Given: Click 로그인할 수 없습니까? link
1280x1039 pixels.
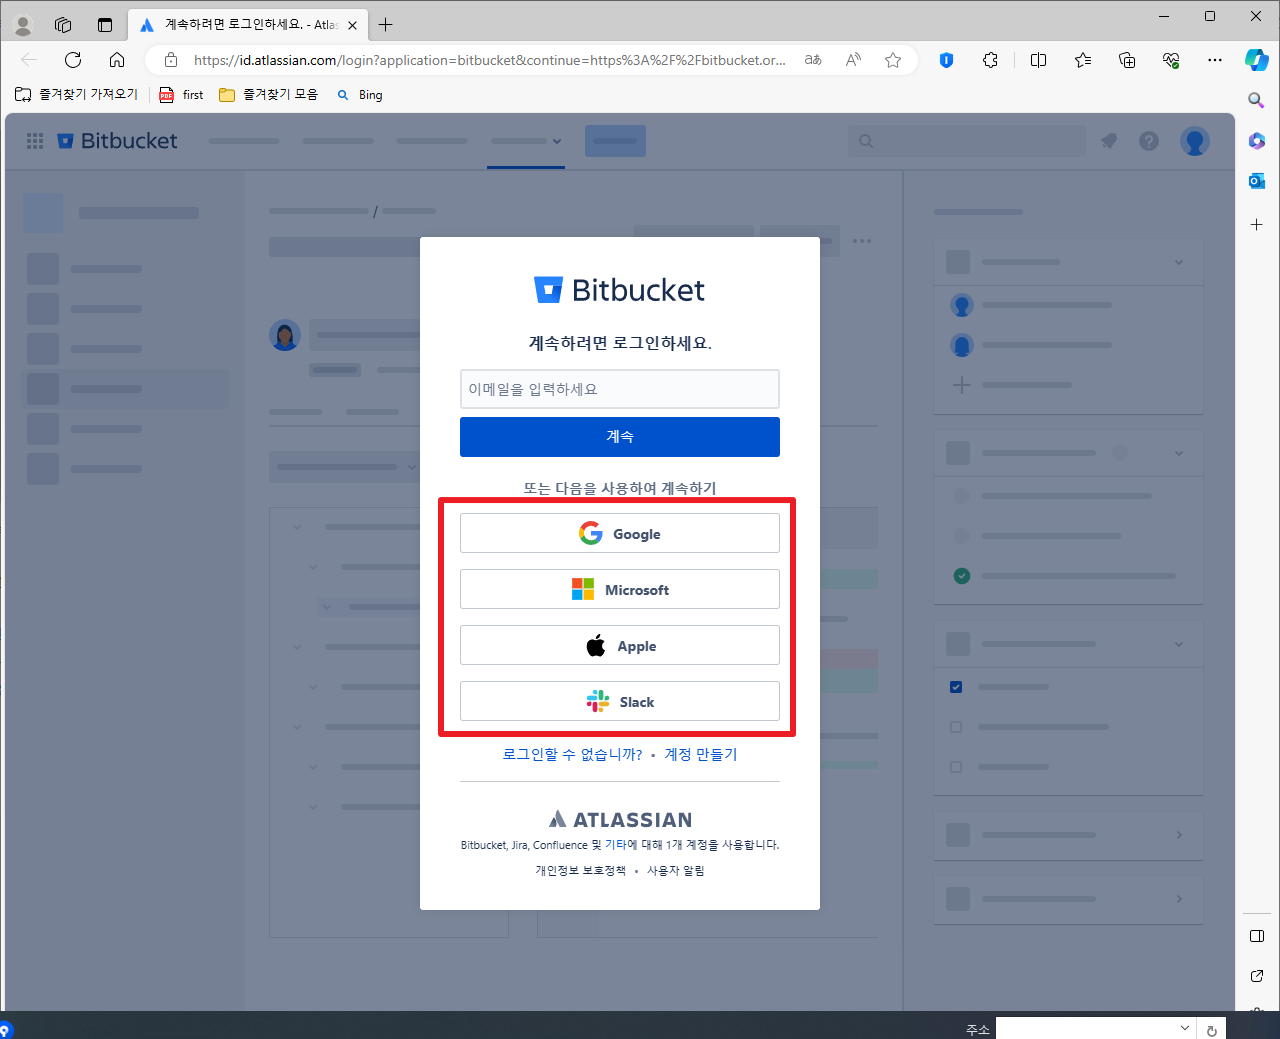Looking at the screenshot, I should click(572, 754).
